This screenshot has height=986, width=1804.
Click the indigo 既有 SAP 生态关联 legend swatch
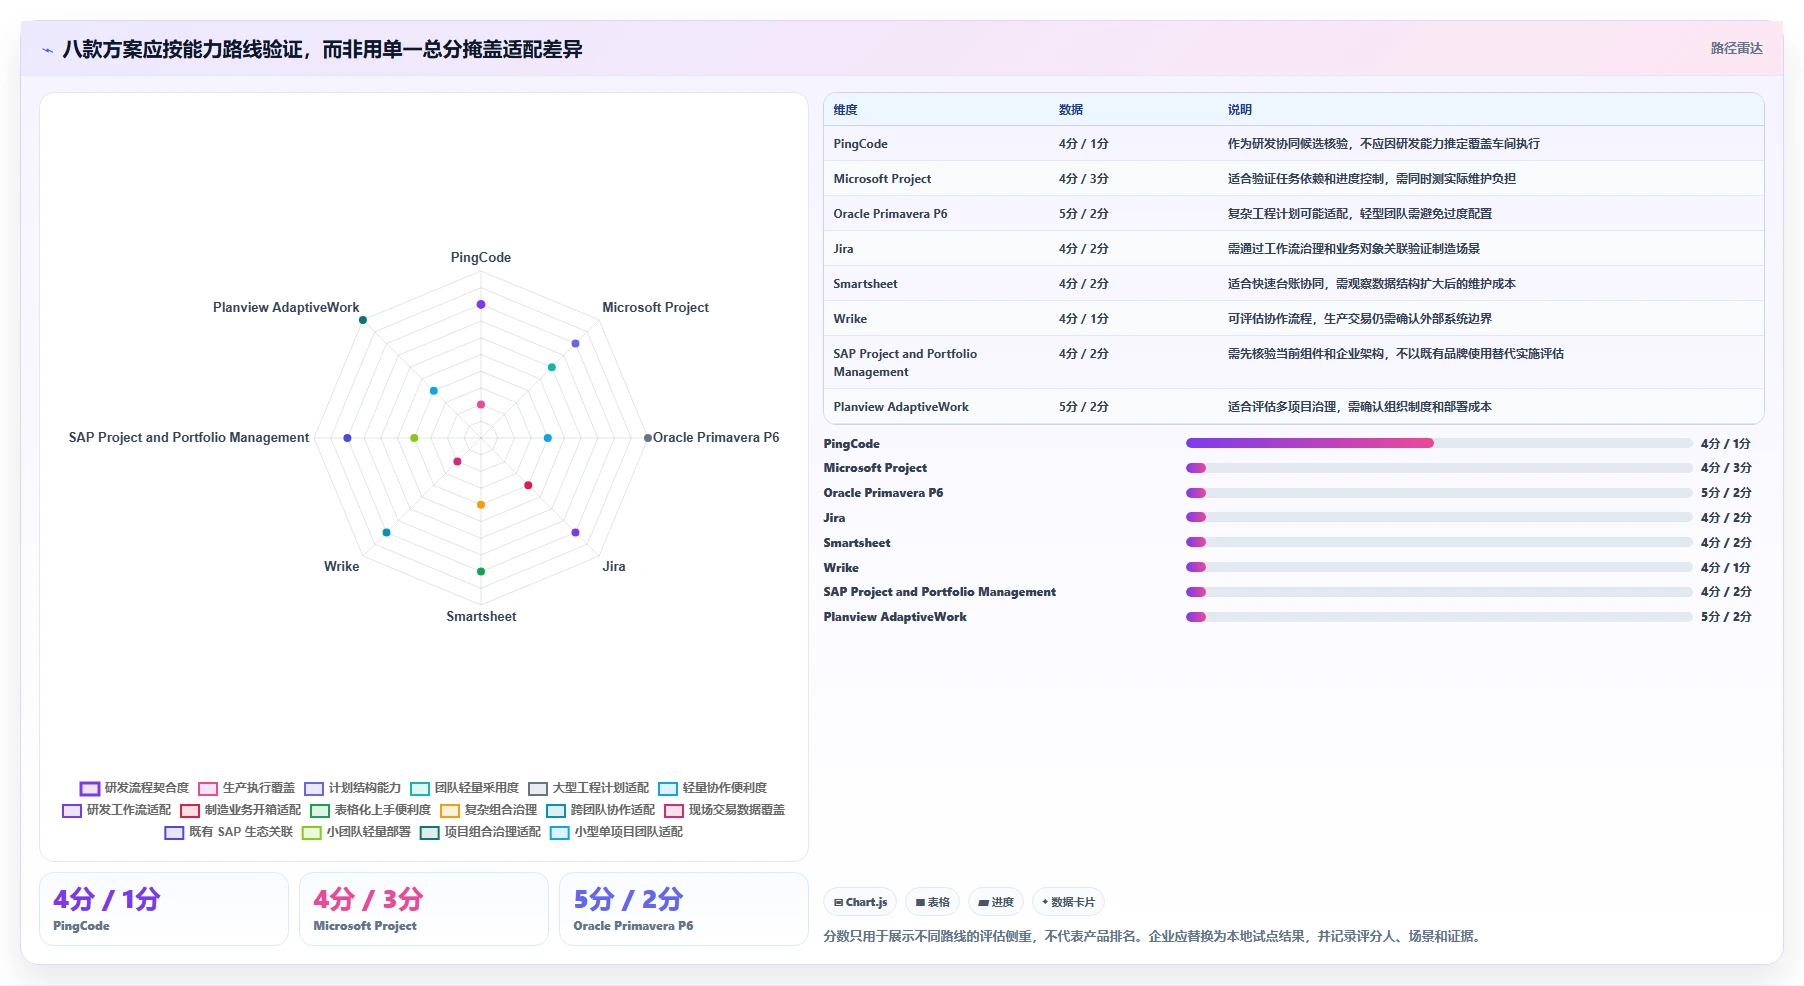pyautogui.click(x=174, y=832)
